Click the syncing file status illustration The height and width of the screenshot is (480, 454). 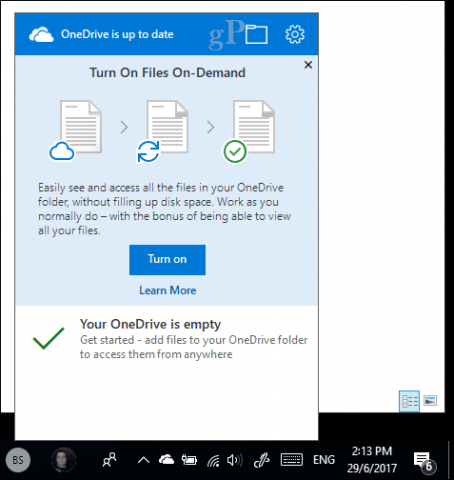[163, 131]
